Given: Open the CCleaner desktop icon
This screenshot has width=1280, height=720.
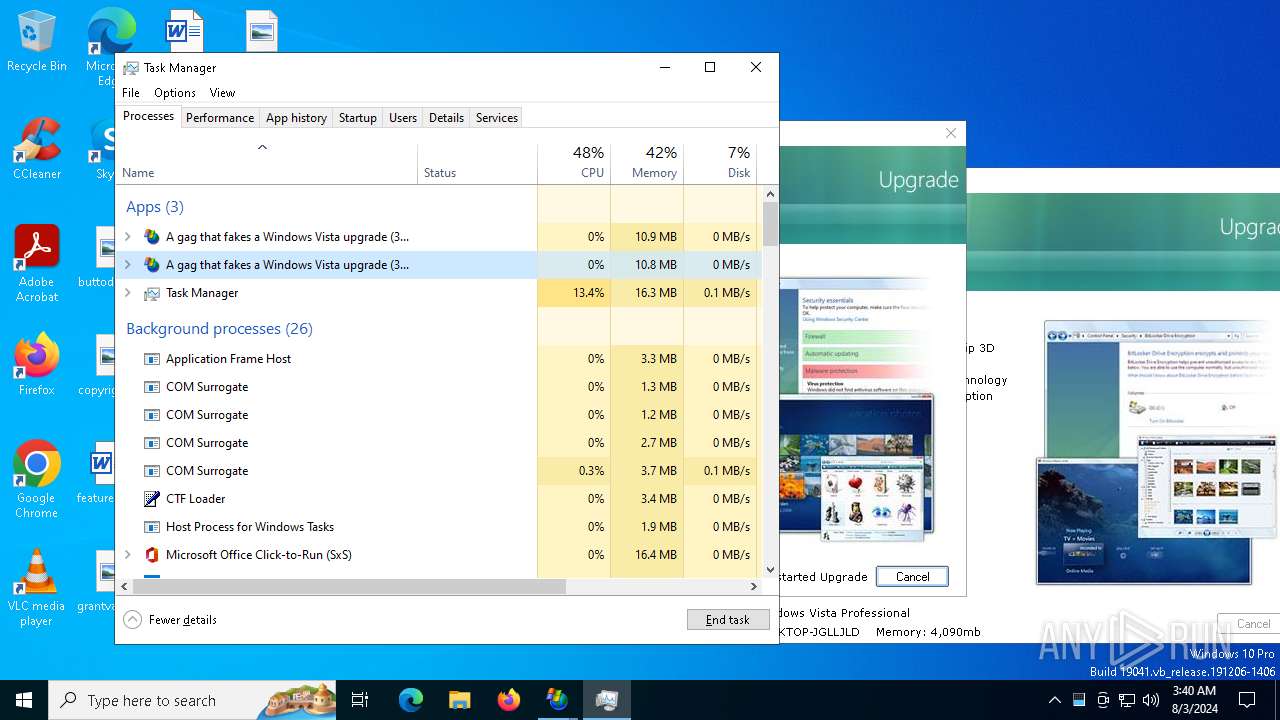Looking at the screenshot, I should pyautogui.click(x=36, y=150).
